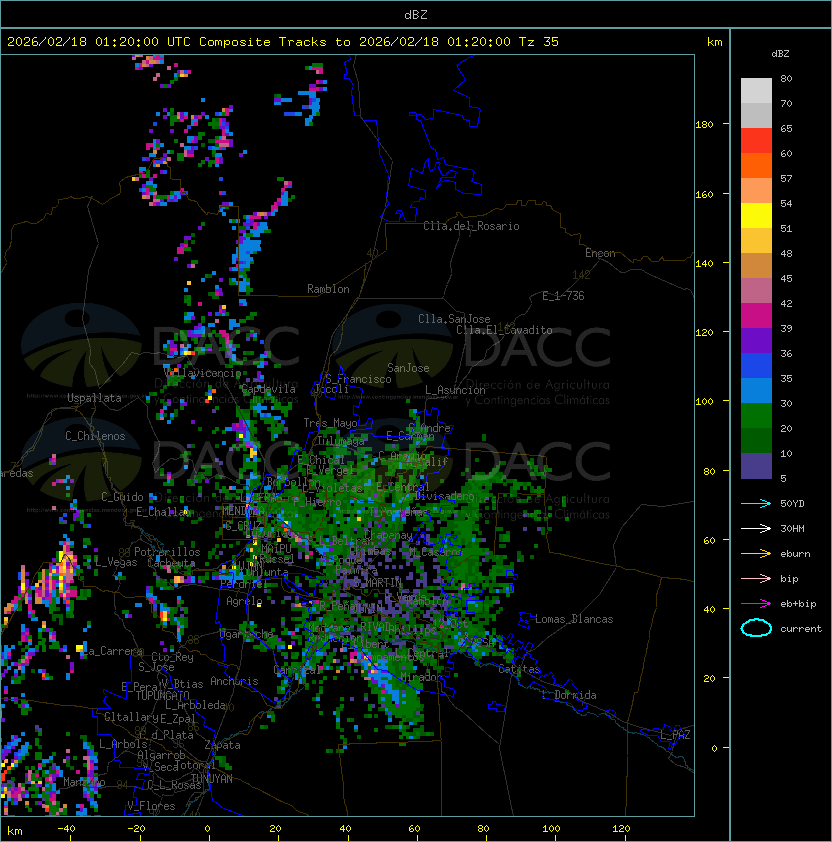Click the L_Asuncion place label
The width and height of the screenshot is (832, 842).
click(x=455, y=390)
